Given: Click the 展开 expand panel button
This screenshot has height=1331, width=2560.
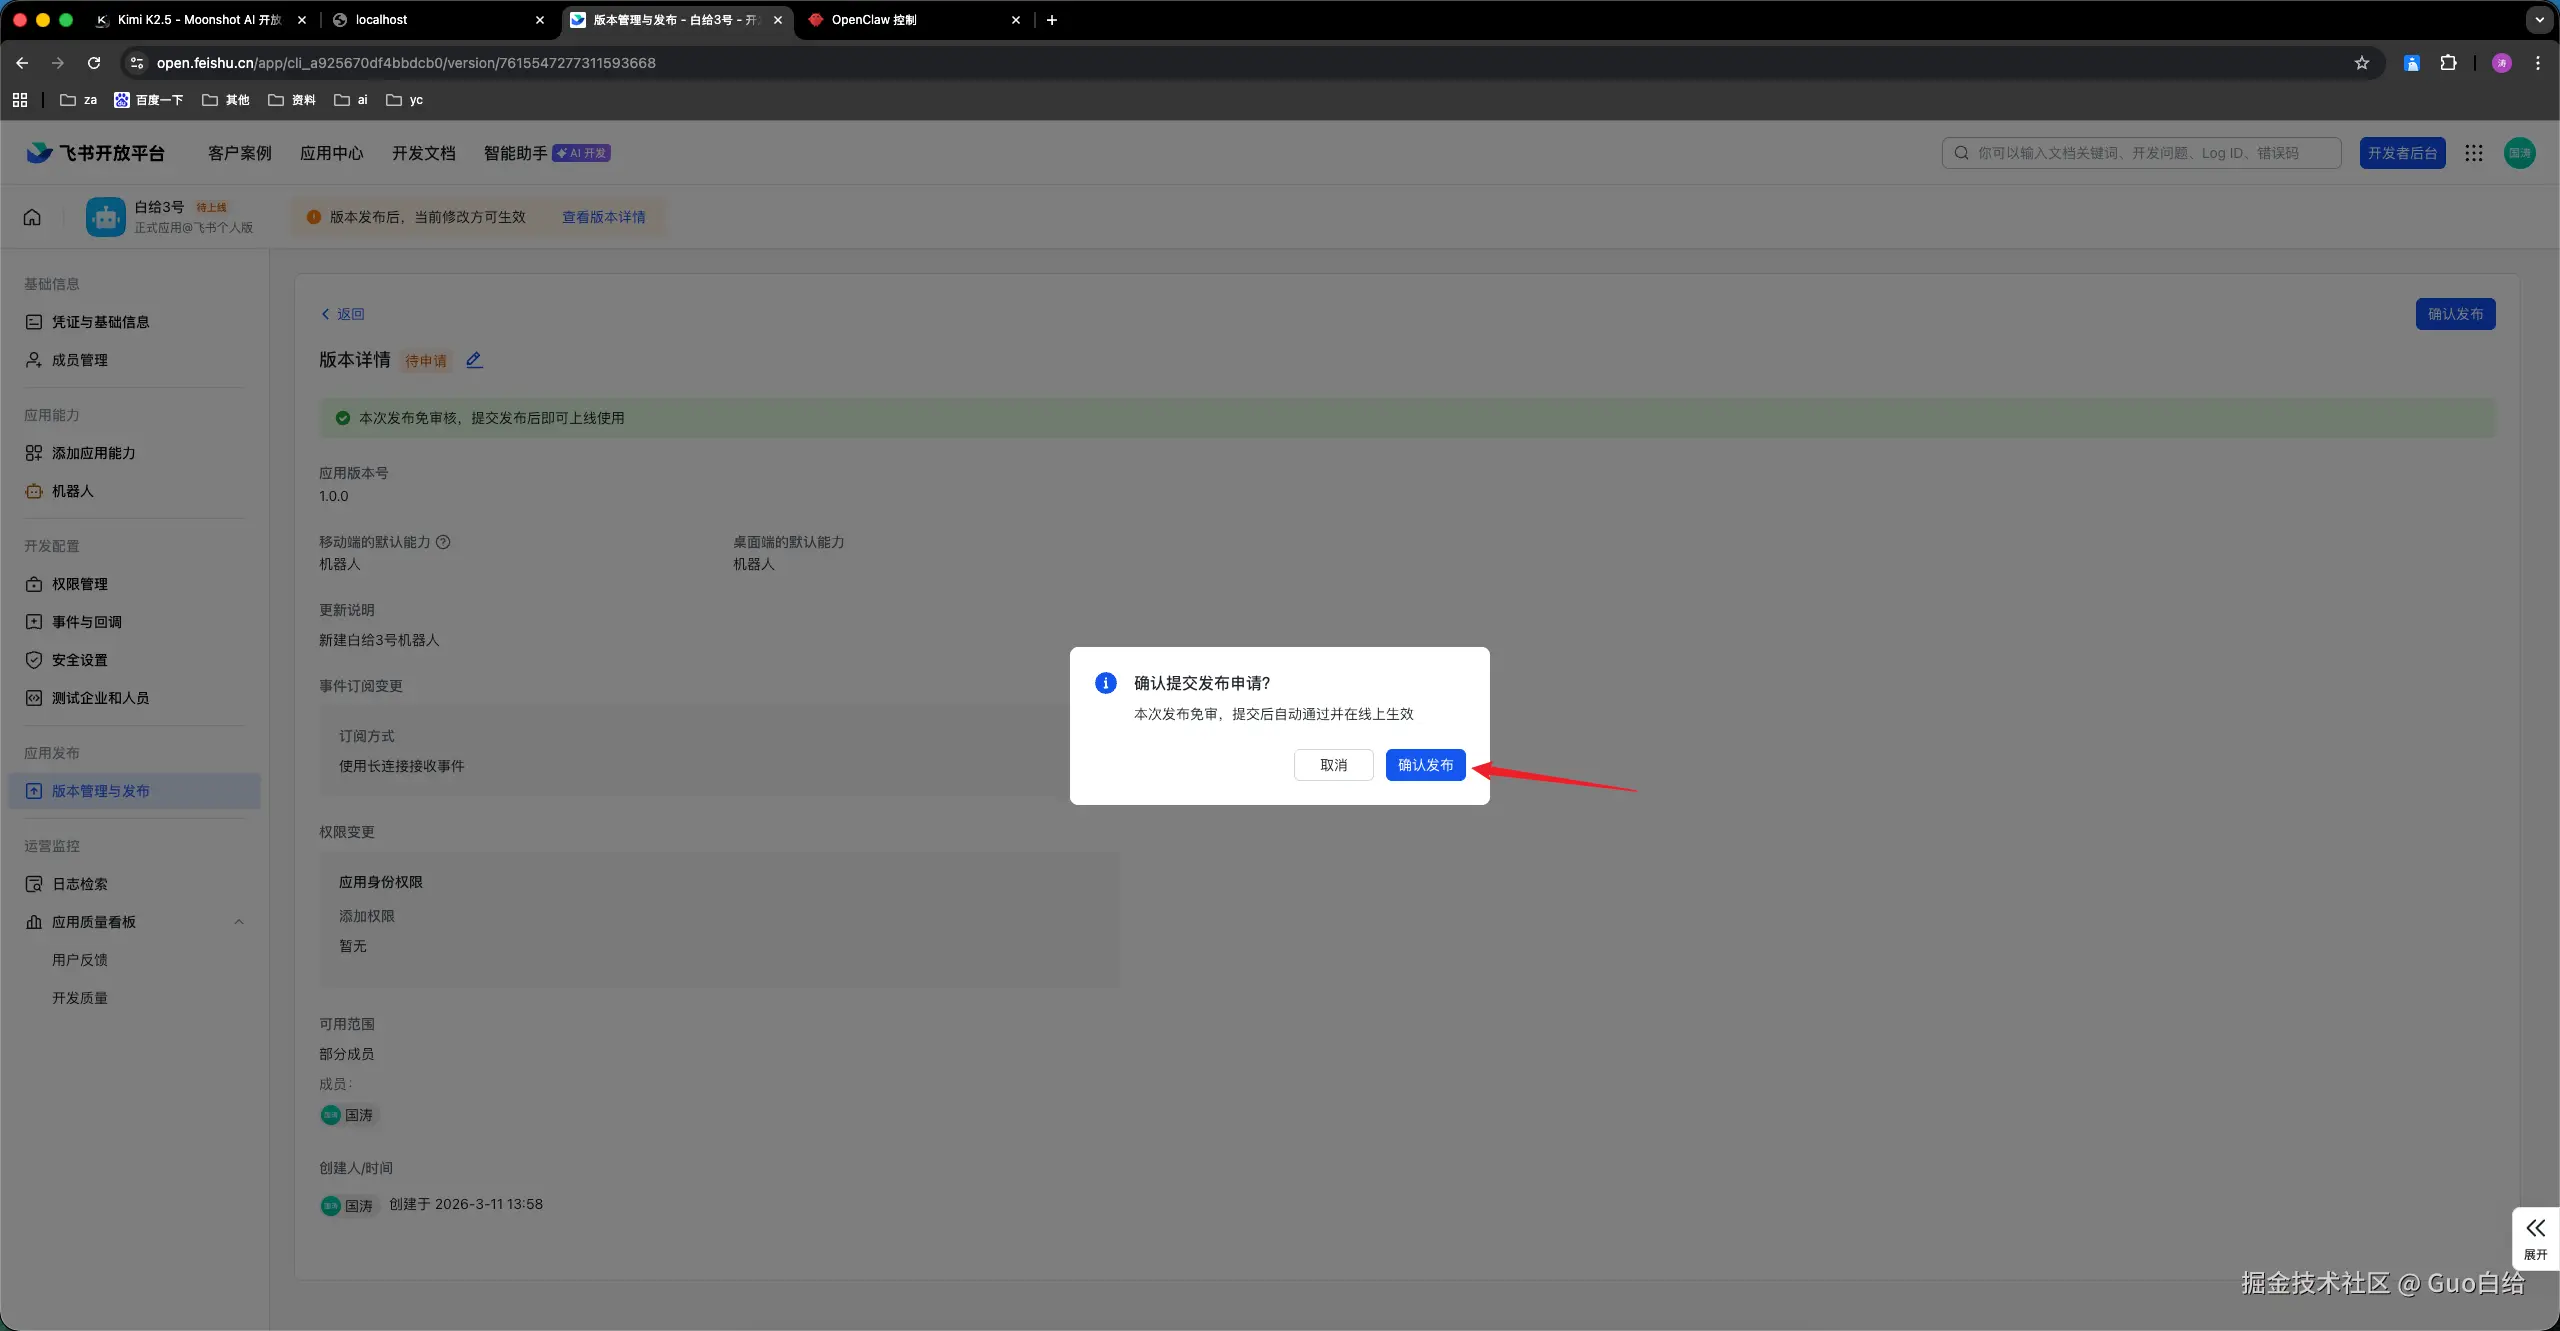Looking at the screenshot, I should click(2535, 1238).
